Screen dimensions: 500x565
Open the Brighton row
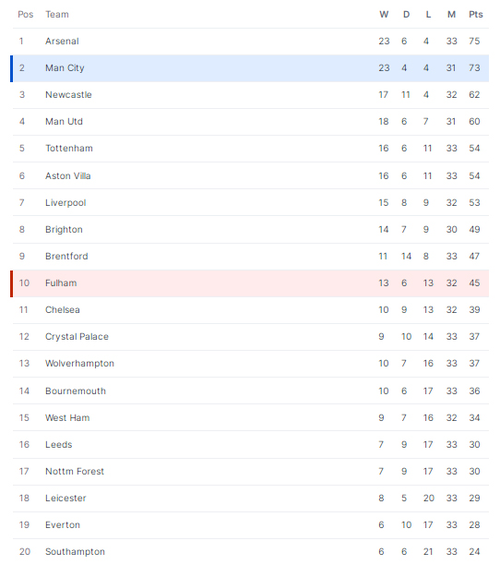point(251,230)
